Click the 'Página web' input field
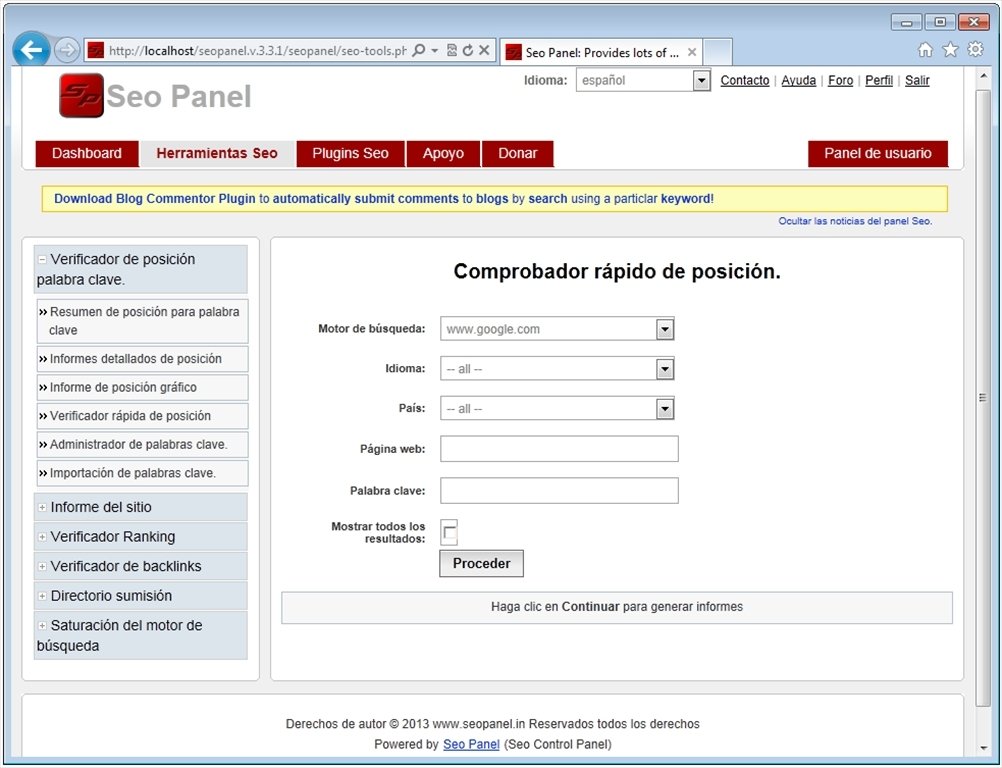 (559, 449)
